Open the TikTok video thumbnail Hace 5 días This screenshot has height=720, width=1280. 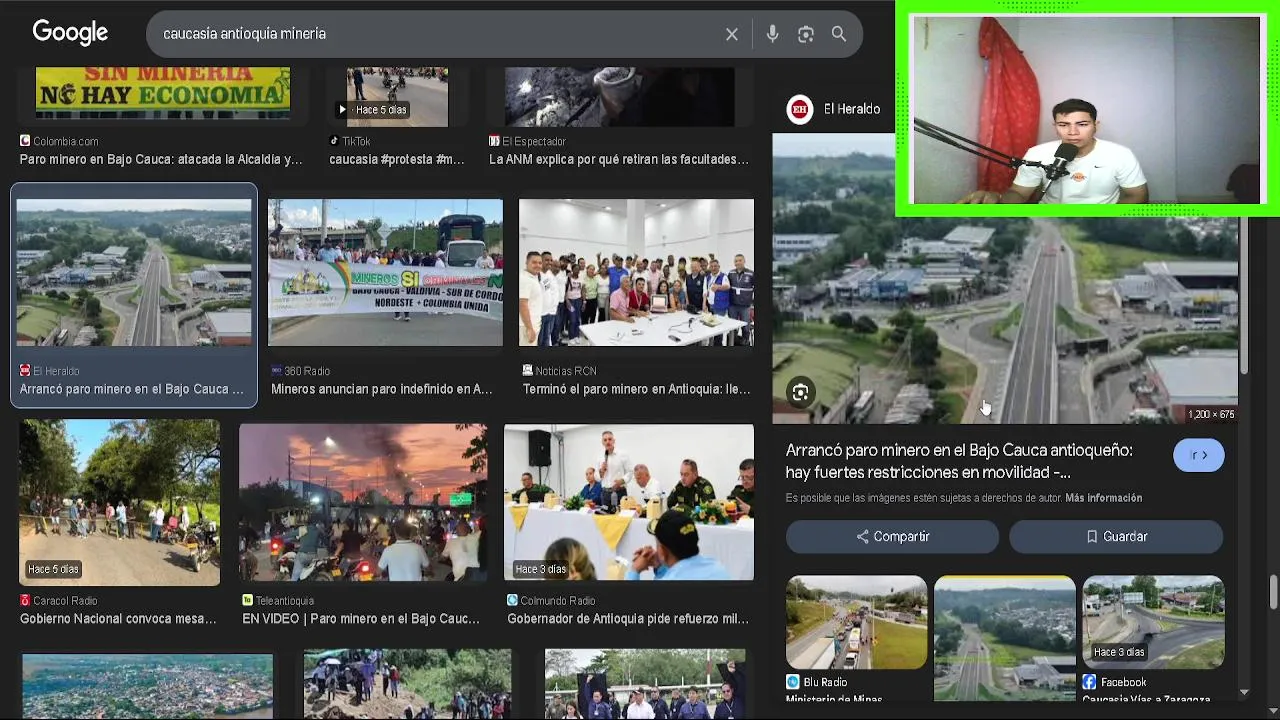(397, 96)
